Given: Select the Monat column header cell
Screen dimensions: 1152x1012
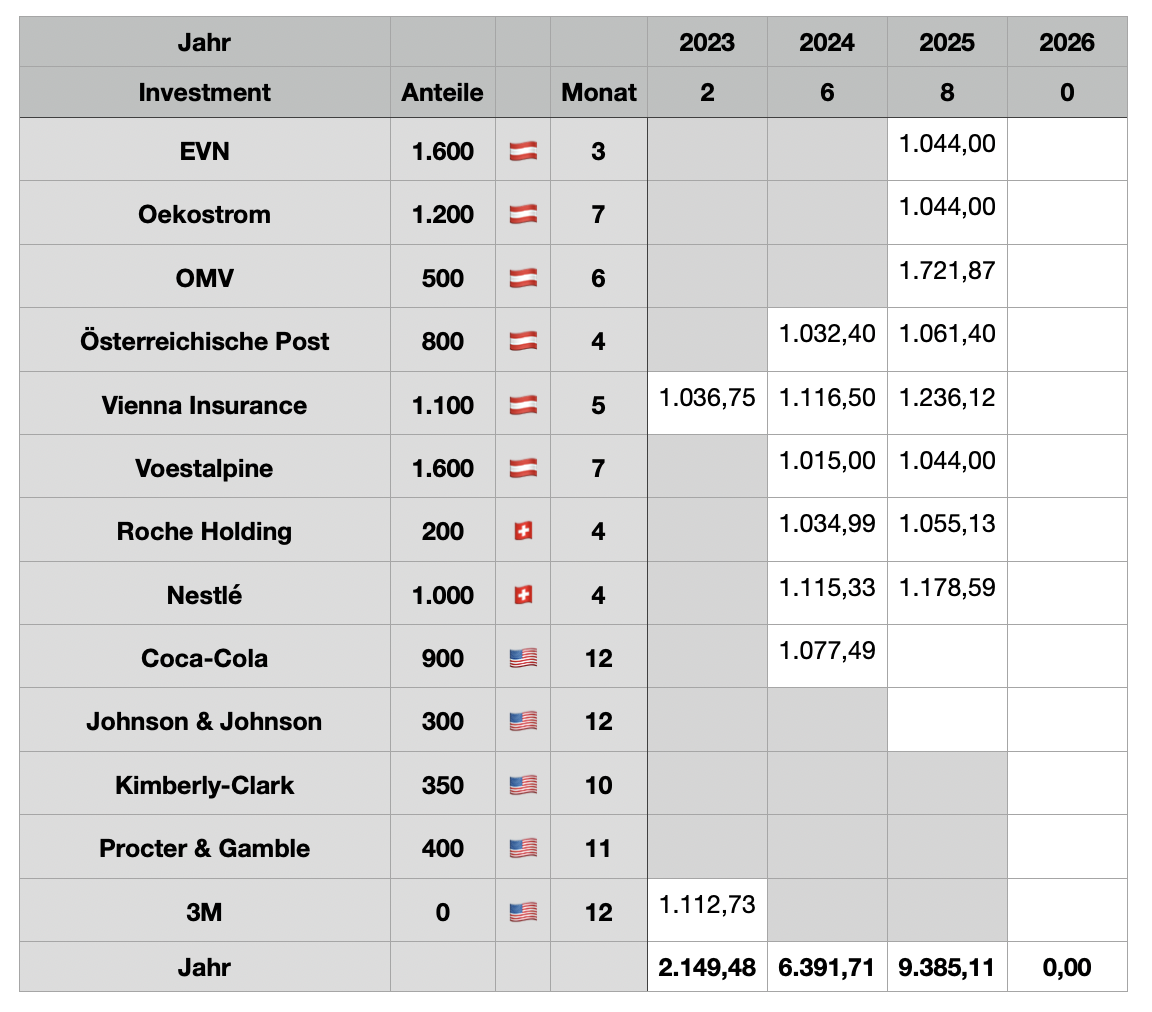Looking at the screenshot, I should point(599,92).
